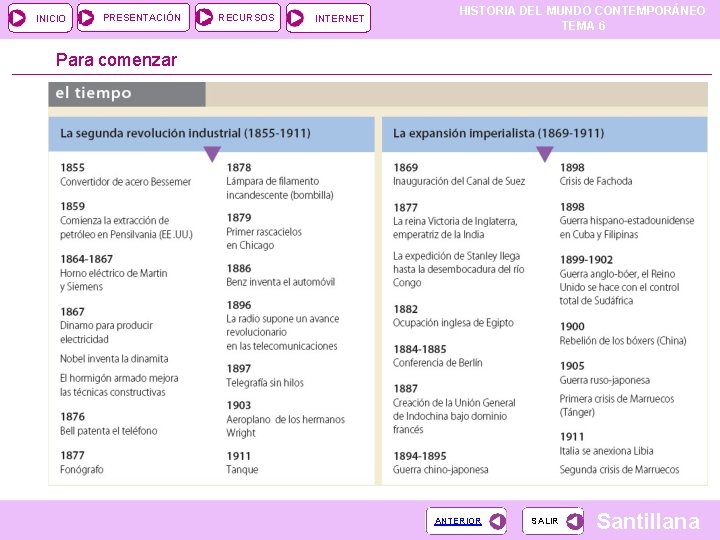Follow the ANTERIOR link
This screenshot has height=540, width=720.
pyautogui.click(x=458, y=521)
